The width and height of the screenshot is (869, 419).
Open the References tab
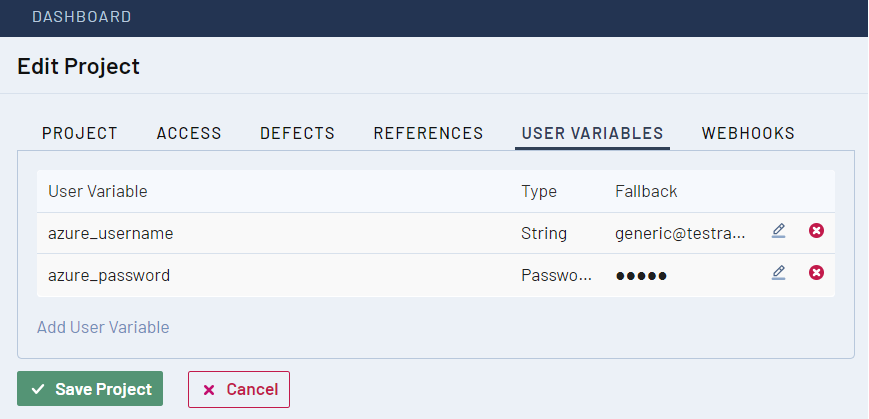pyautogui.click(x=428, y=133)
